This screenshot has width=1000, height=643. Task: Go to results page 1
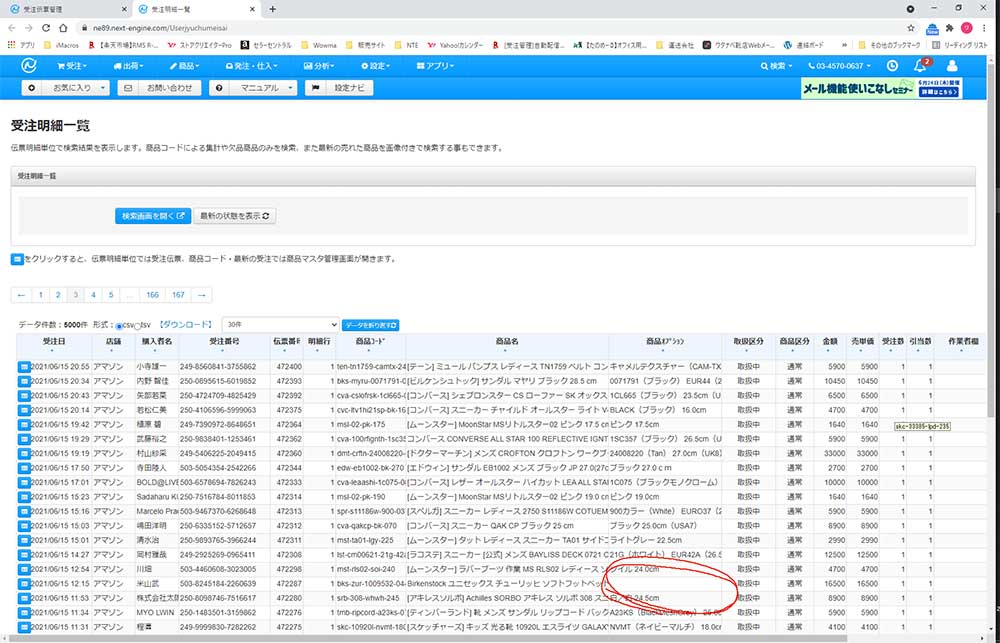(40, 295)
